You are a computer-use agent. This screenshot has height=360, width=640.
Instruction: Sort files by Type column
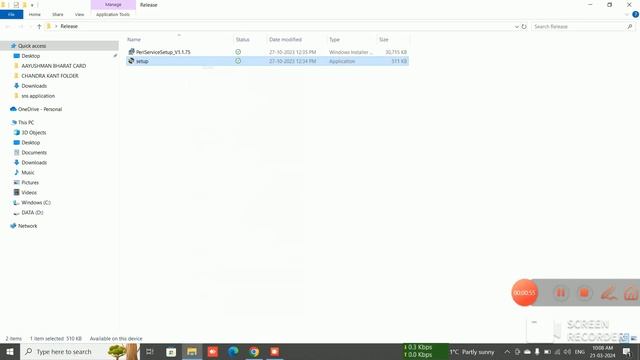[x=334, y=40]
